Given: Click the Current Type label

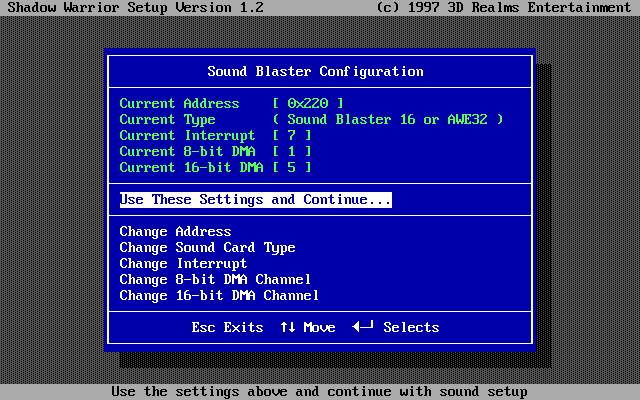Looking at the screenshot, I should (167, 120).
